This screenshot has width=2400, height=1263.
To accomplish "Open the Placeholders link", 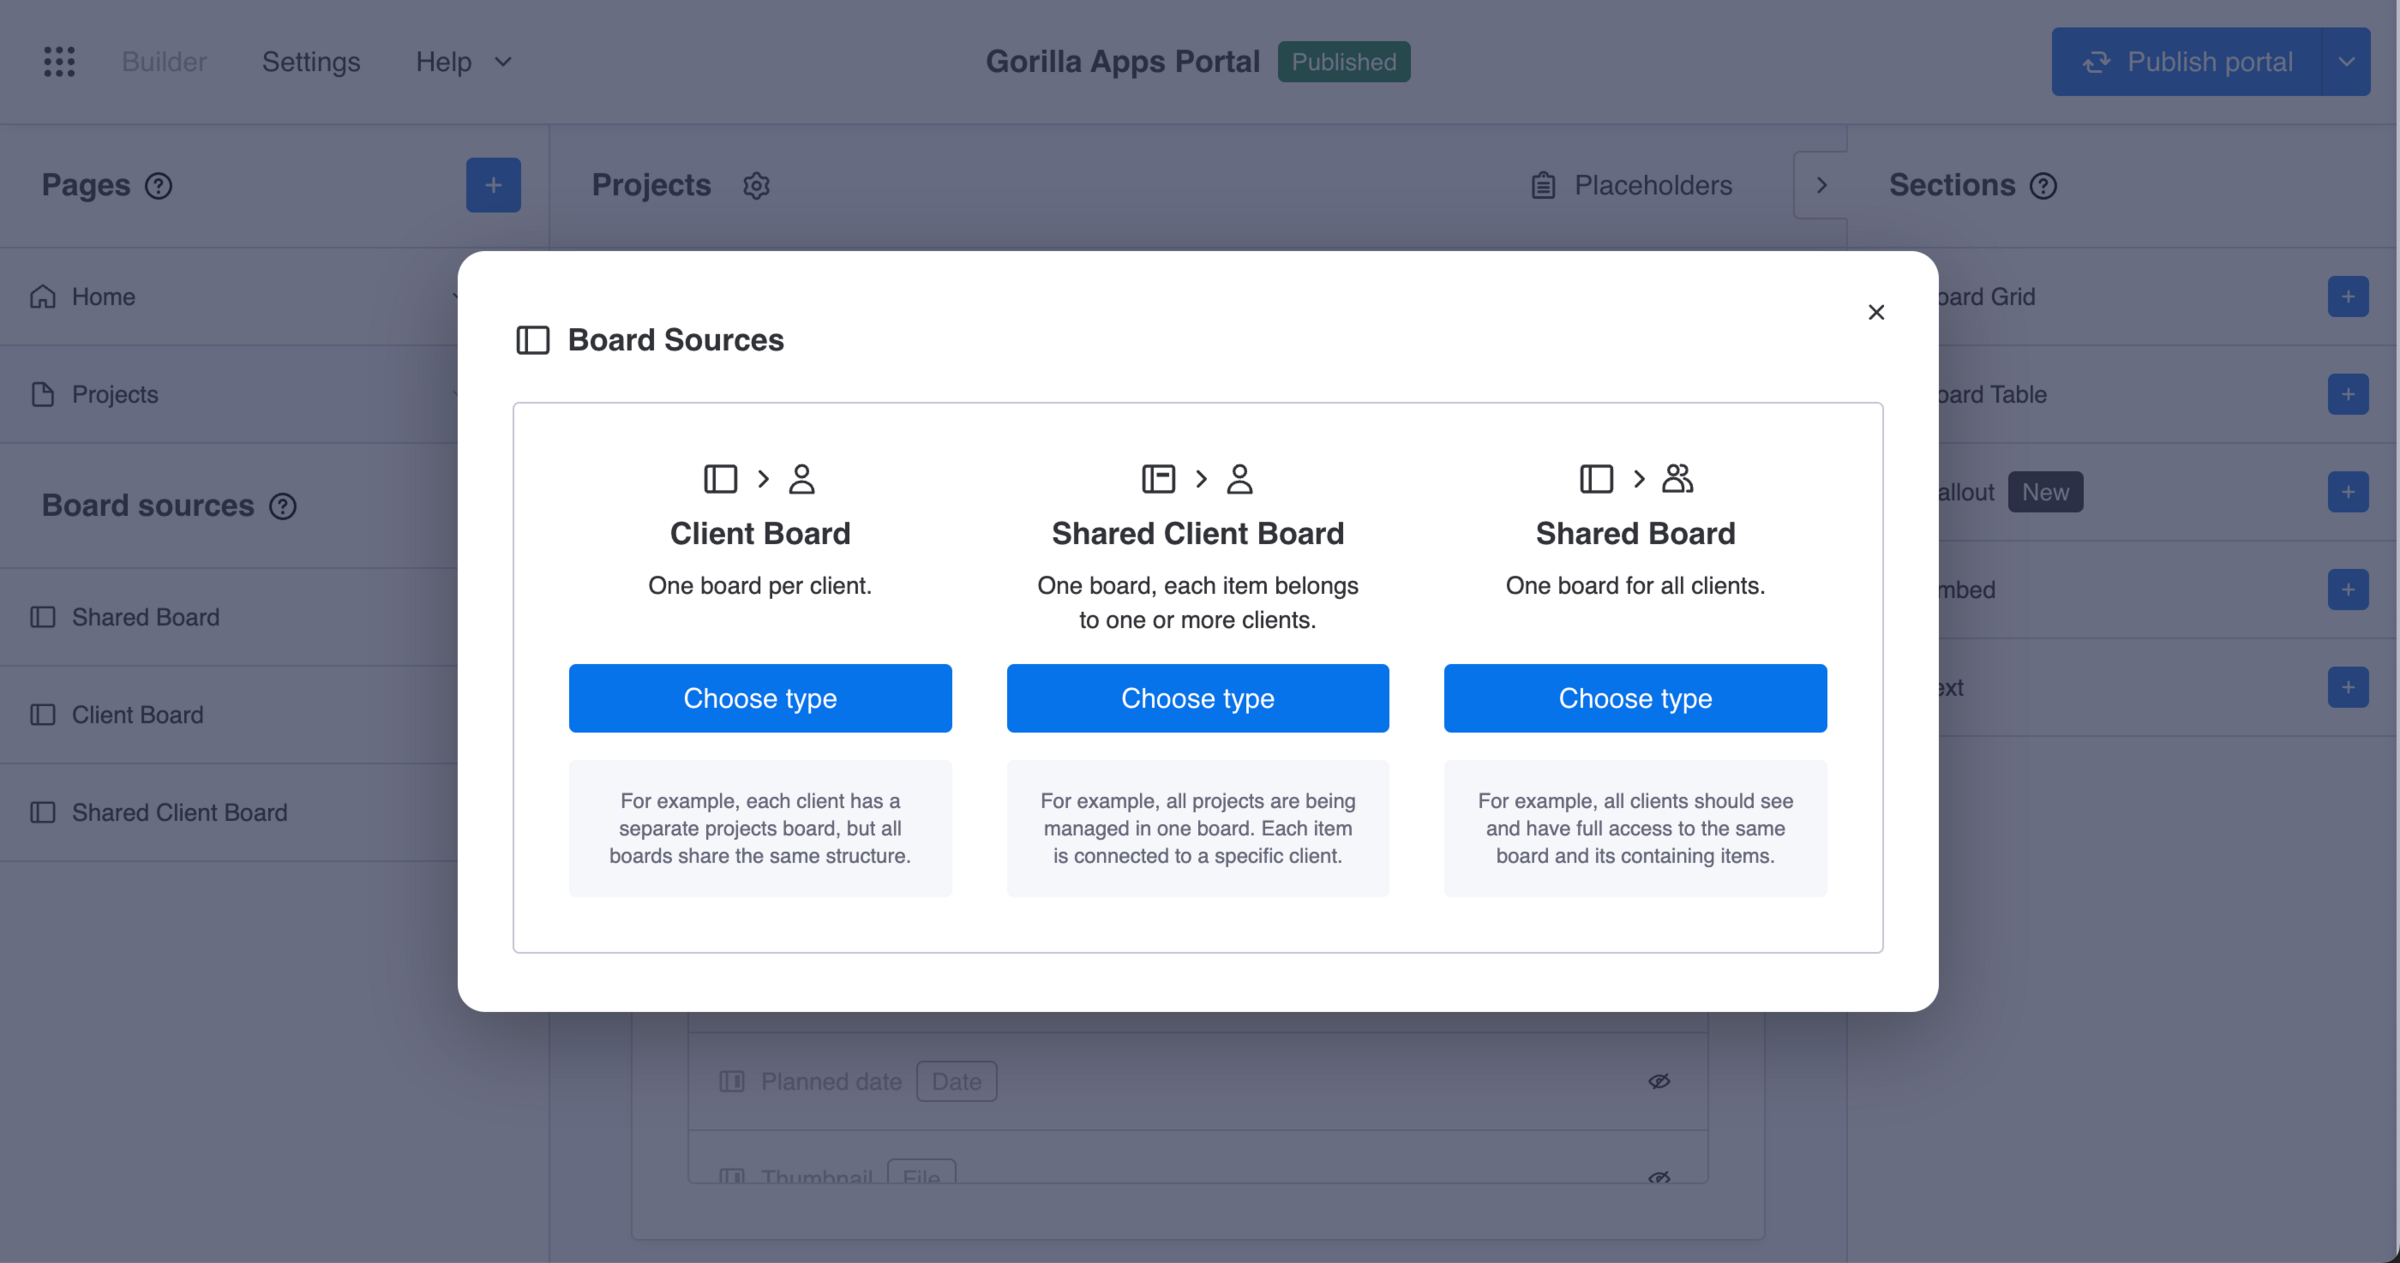I will click(x=1632, y=186).
